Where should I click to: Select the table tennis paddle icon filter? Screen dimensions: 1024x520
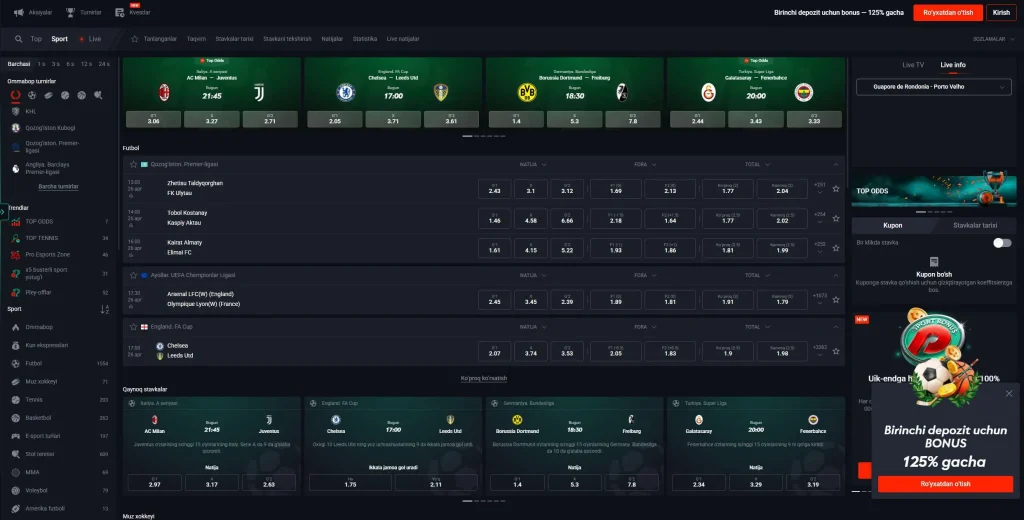[98, 95]
